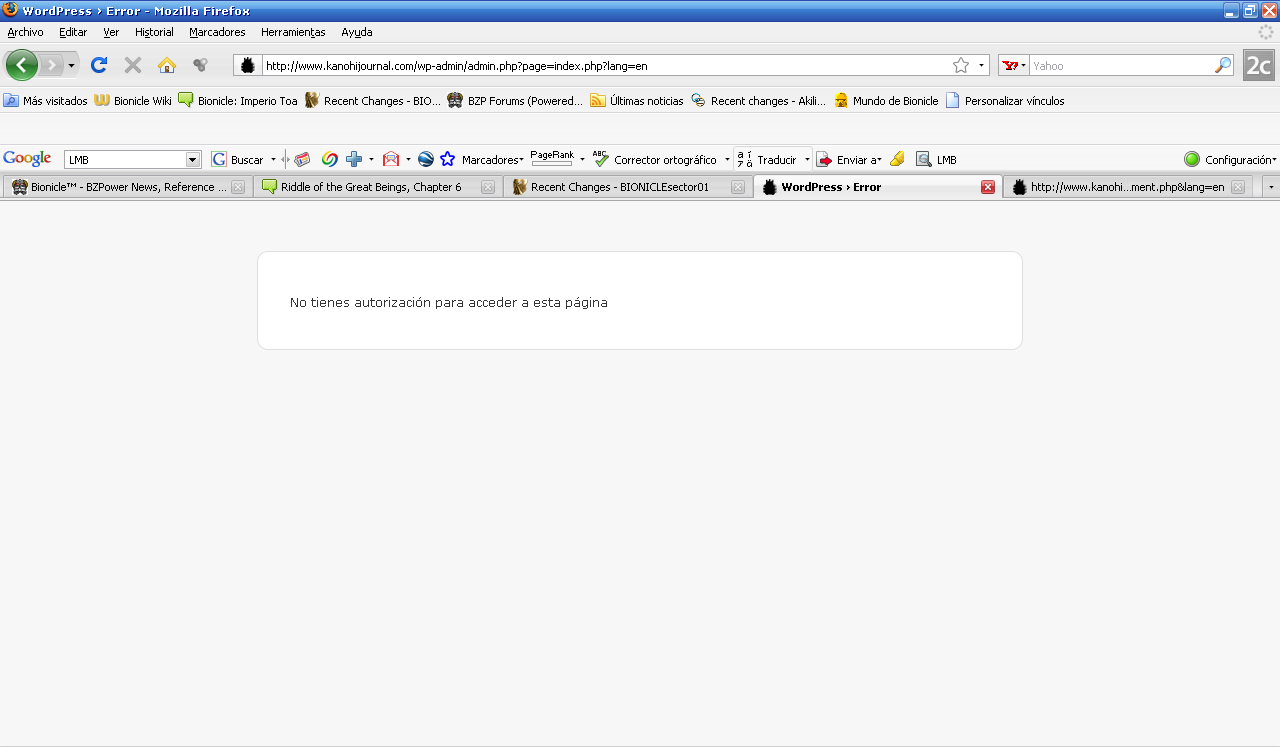This screenshot has width=1280, height=747.
Task: Click the multicolor swirl icon on the Google toolbar
Action: pyautogui.click(x=329, y=159)
